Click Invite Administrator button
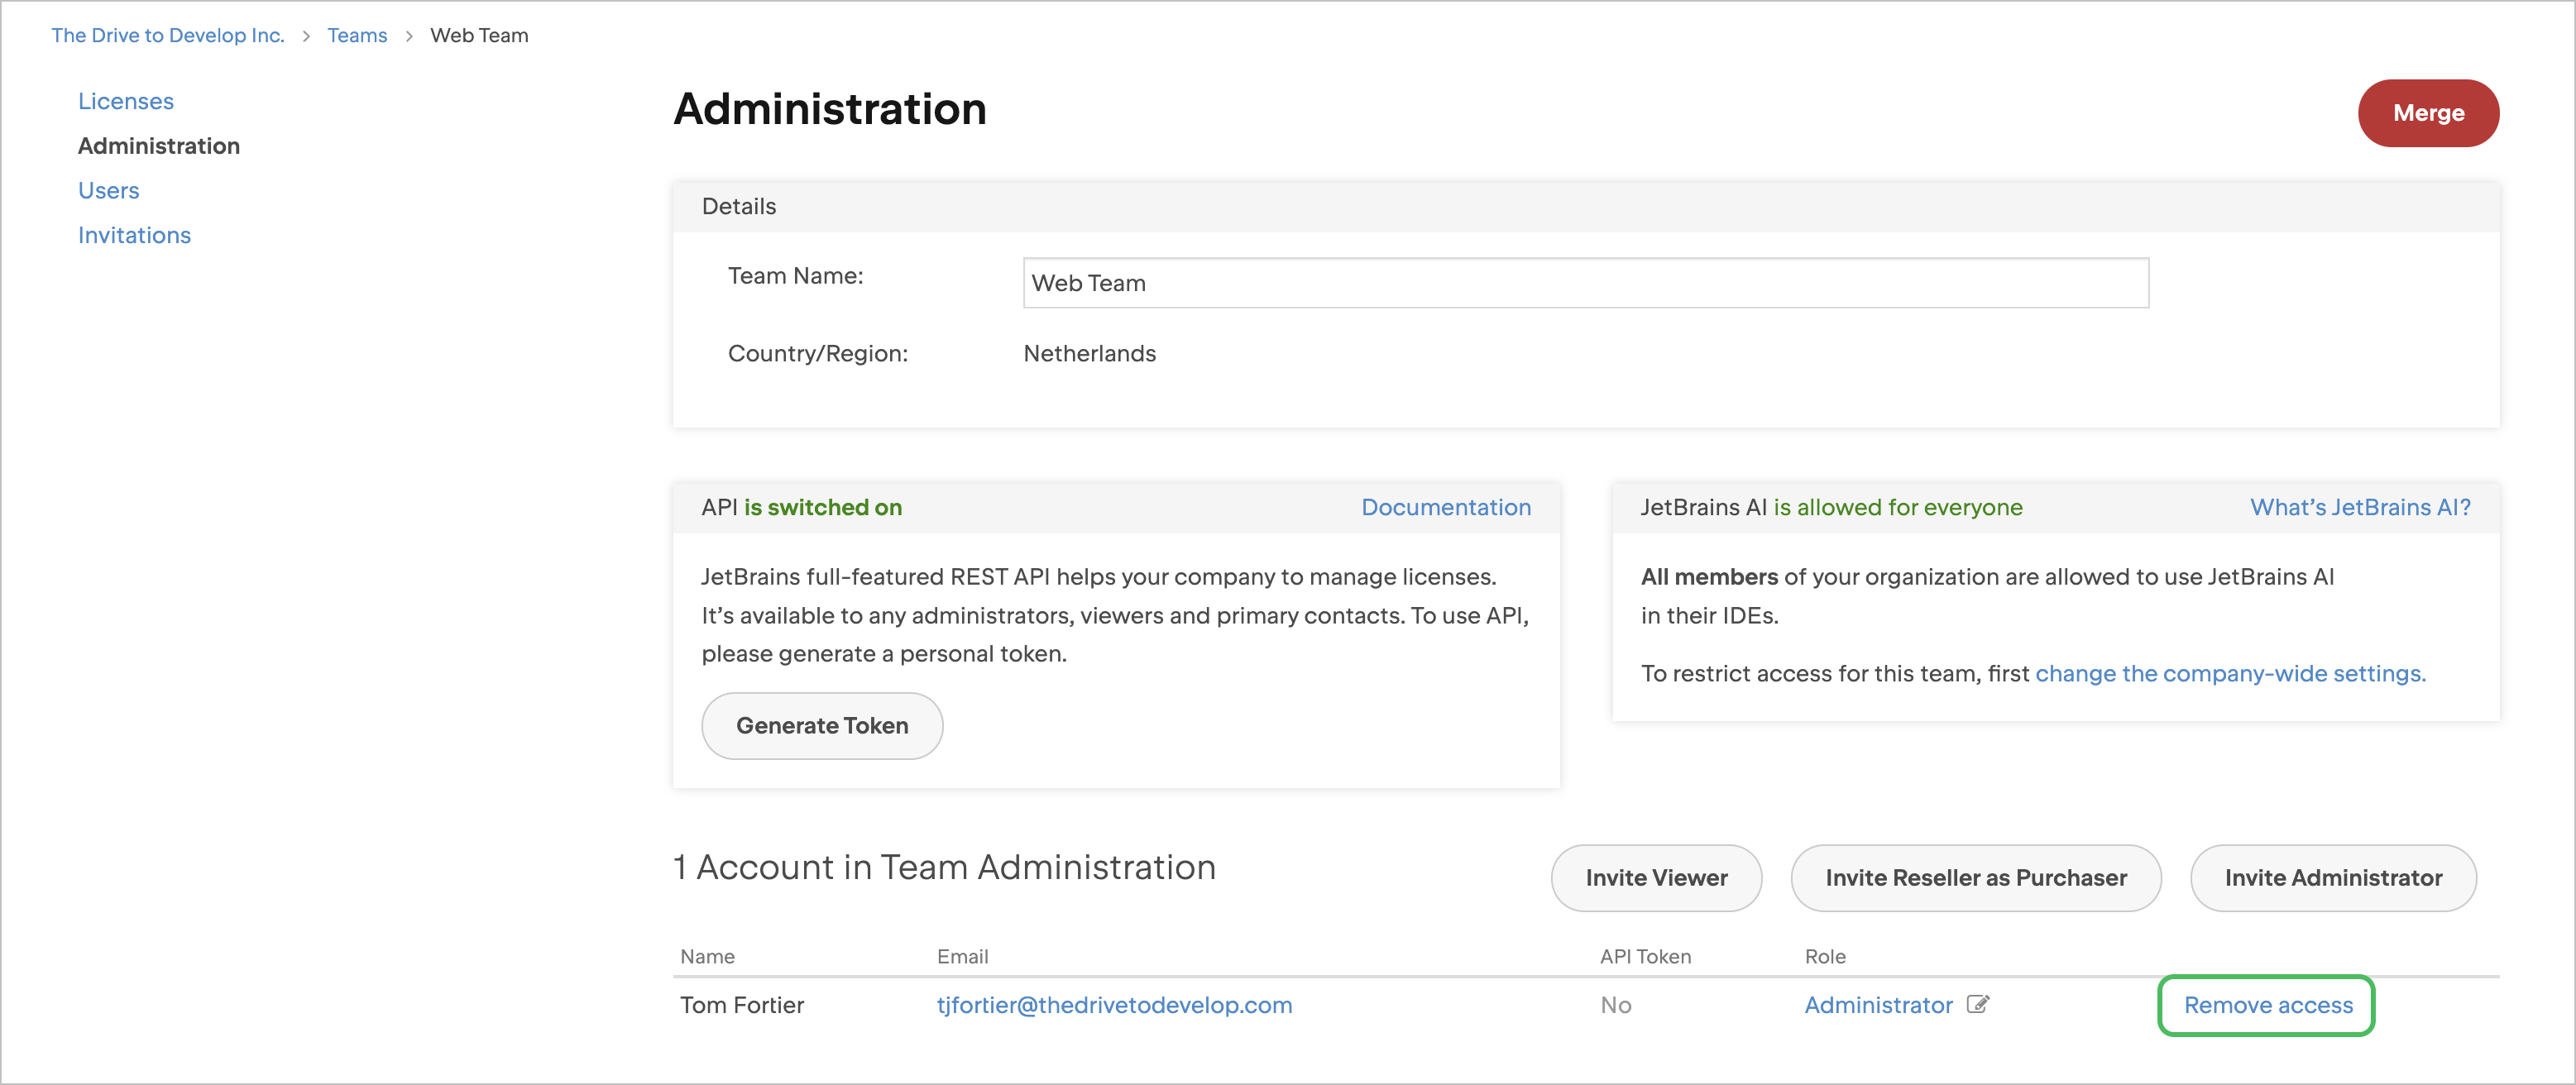Screen dimensions: 2576x1085 click(x=2333, y=878)
